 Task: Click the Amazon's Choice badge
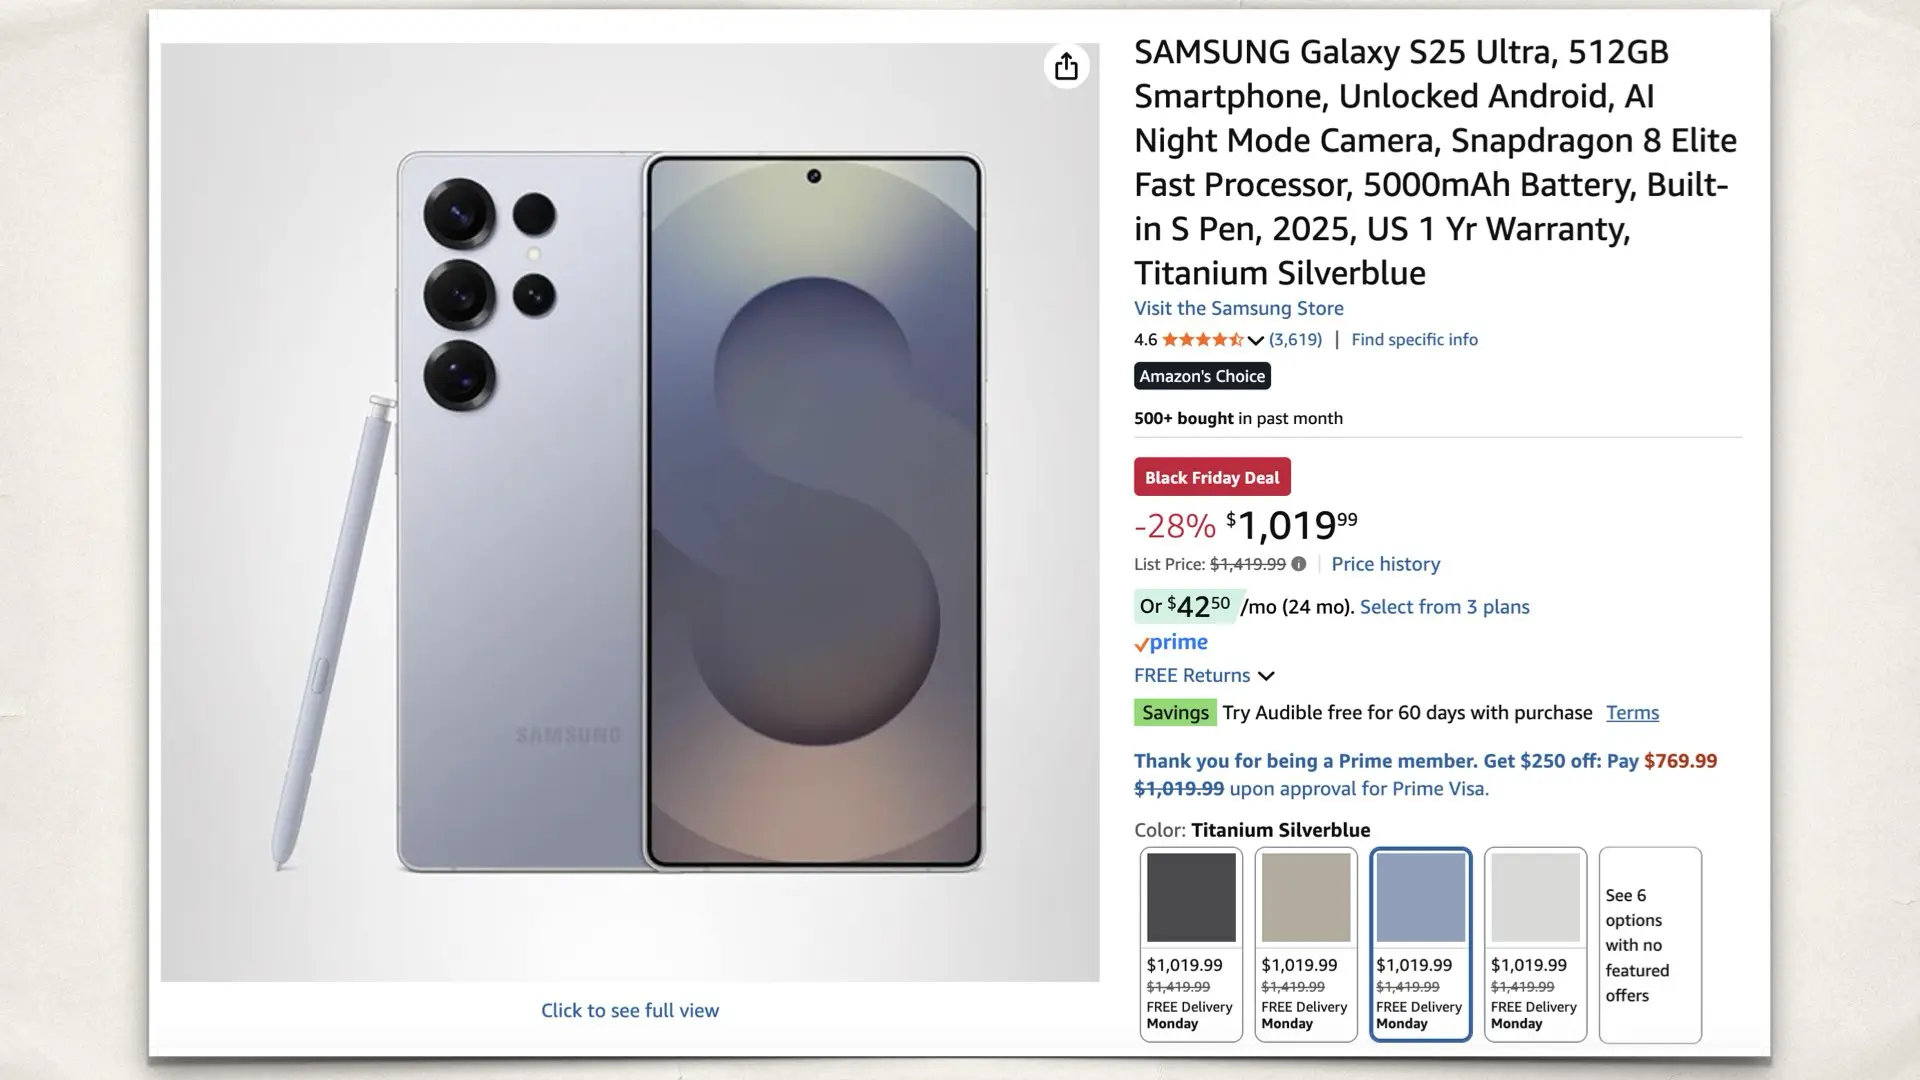click(x=1202, y=376)
